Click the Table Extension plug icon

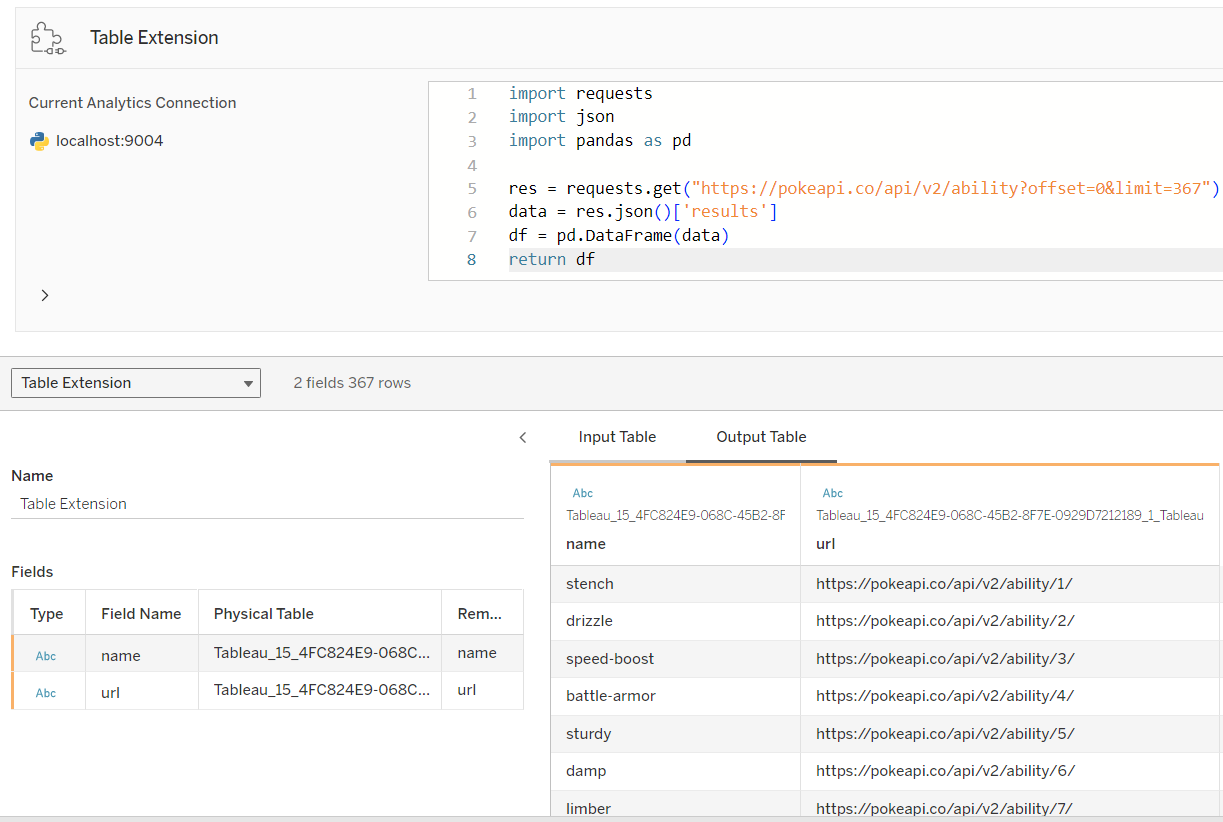[x=47, y=38]
